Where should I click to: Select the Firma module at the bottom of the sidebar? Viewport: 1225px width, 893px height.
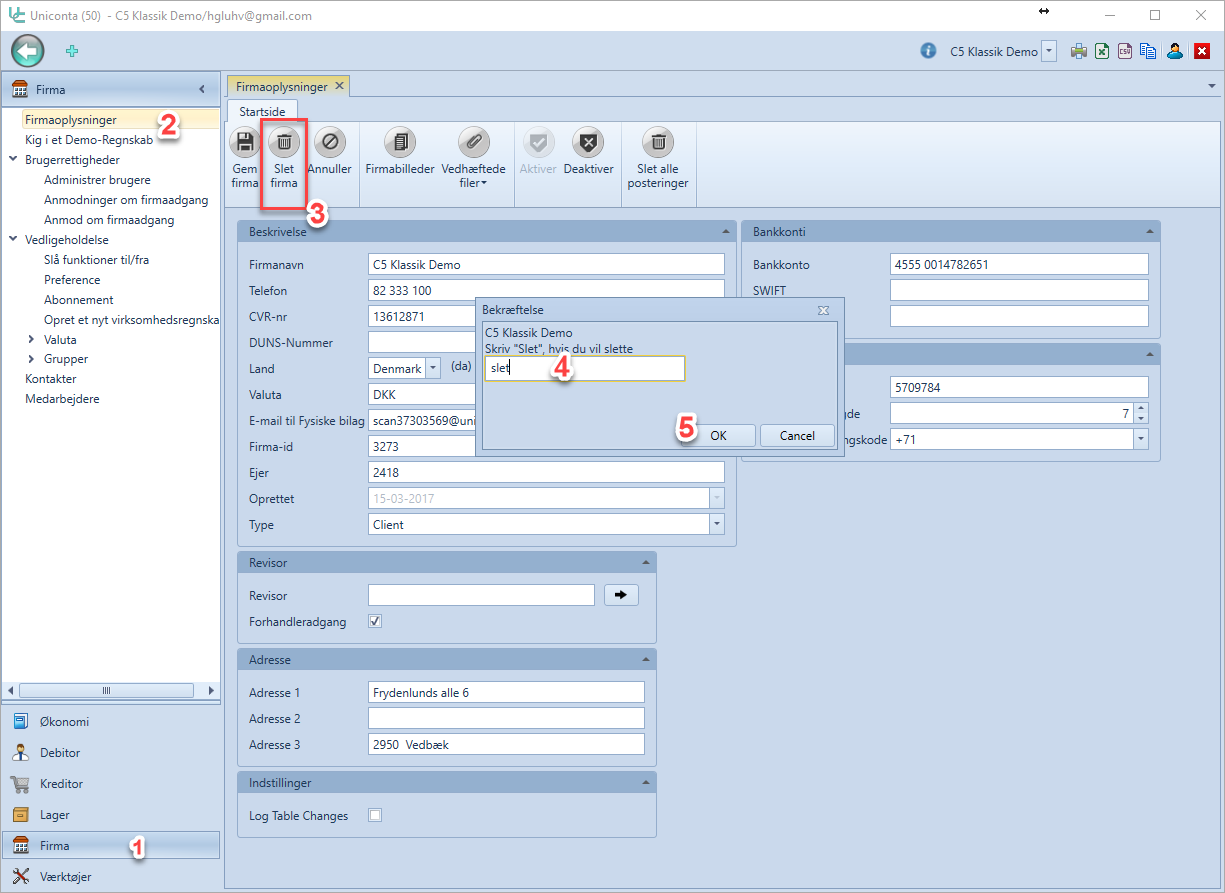click(110, 846)
